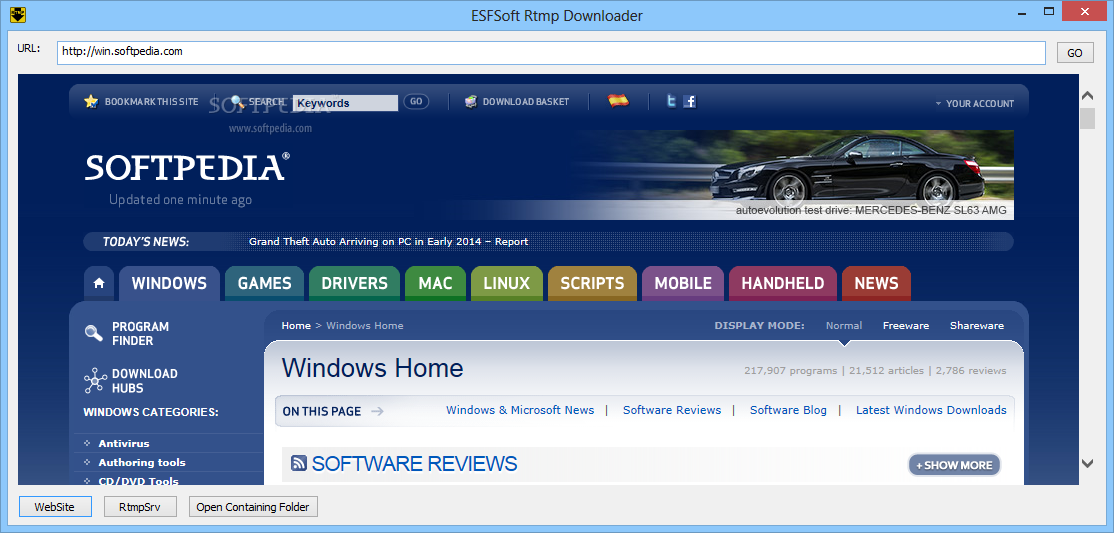Open the Download Hubs link
The width and height of the screenshot is (1114, 533).
[144, 381]
